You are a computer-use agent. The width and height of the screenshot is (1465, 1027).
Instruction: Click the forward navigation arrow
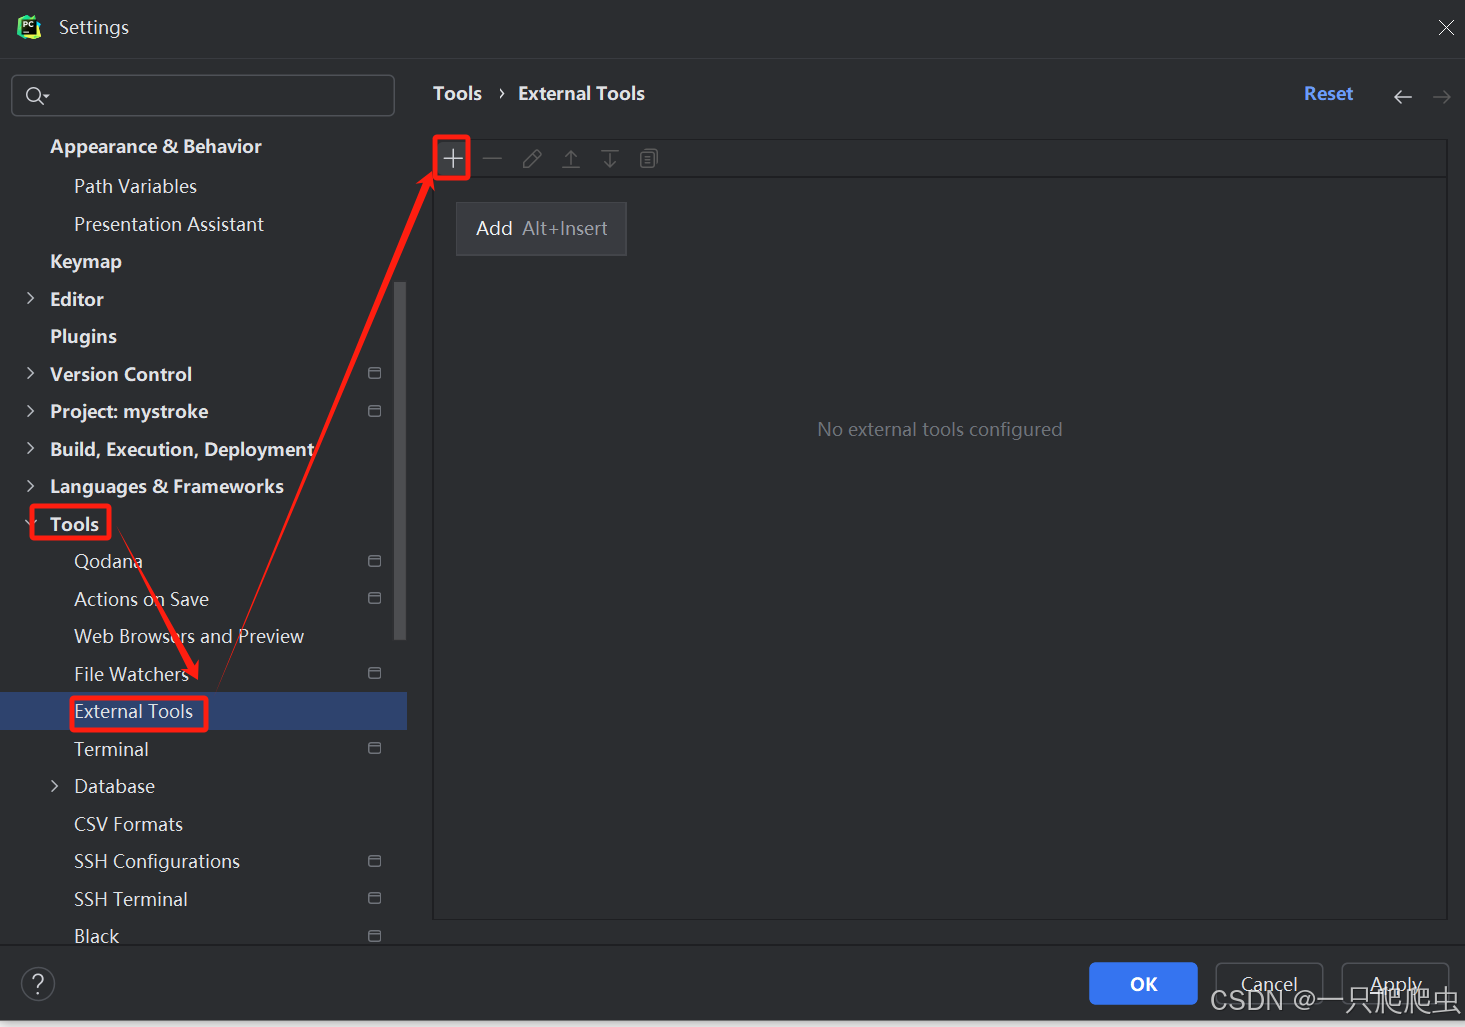[1442, 96]
